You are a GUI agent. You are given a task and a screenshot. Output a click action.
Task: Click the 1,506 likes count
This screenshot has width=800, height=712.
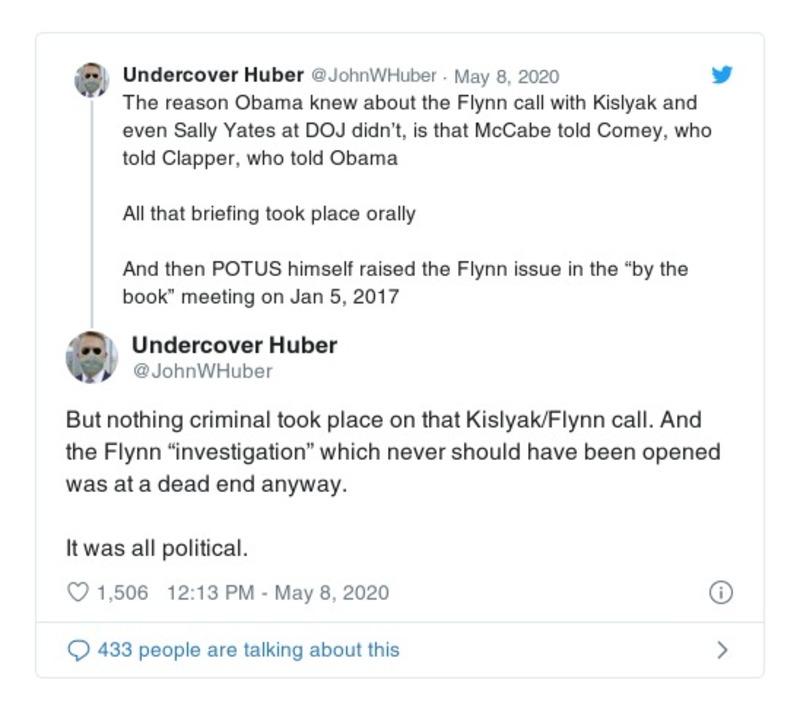coord(122,593)
